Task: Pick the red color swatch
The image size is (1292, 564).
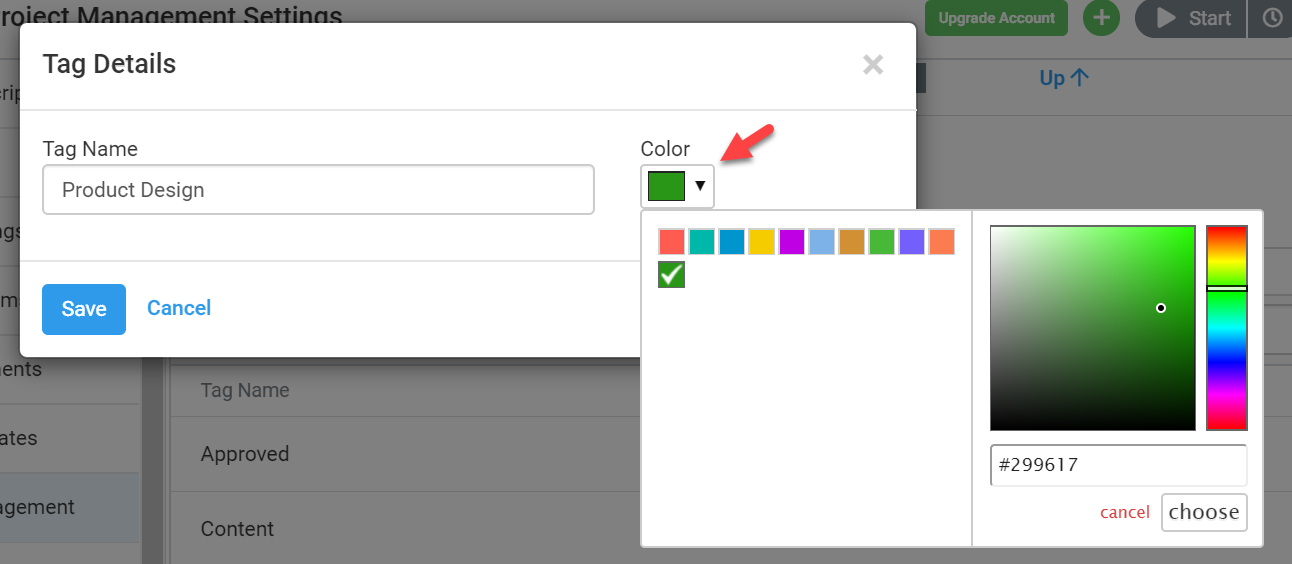Action: (672, 241)
